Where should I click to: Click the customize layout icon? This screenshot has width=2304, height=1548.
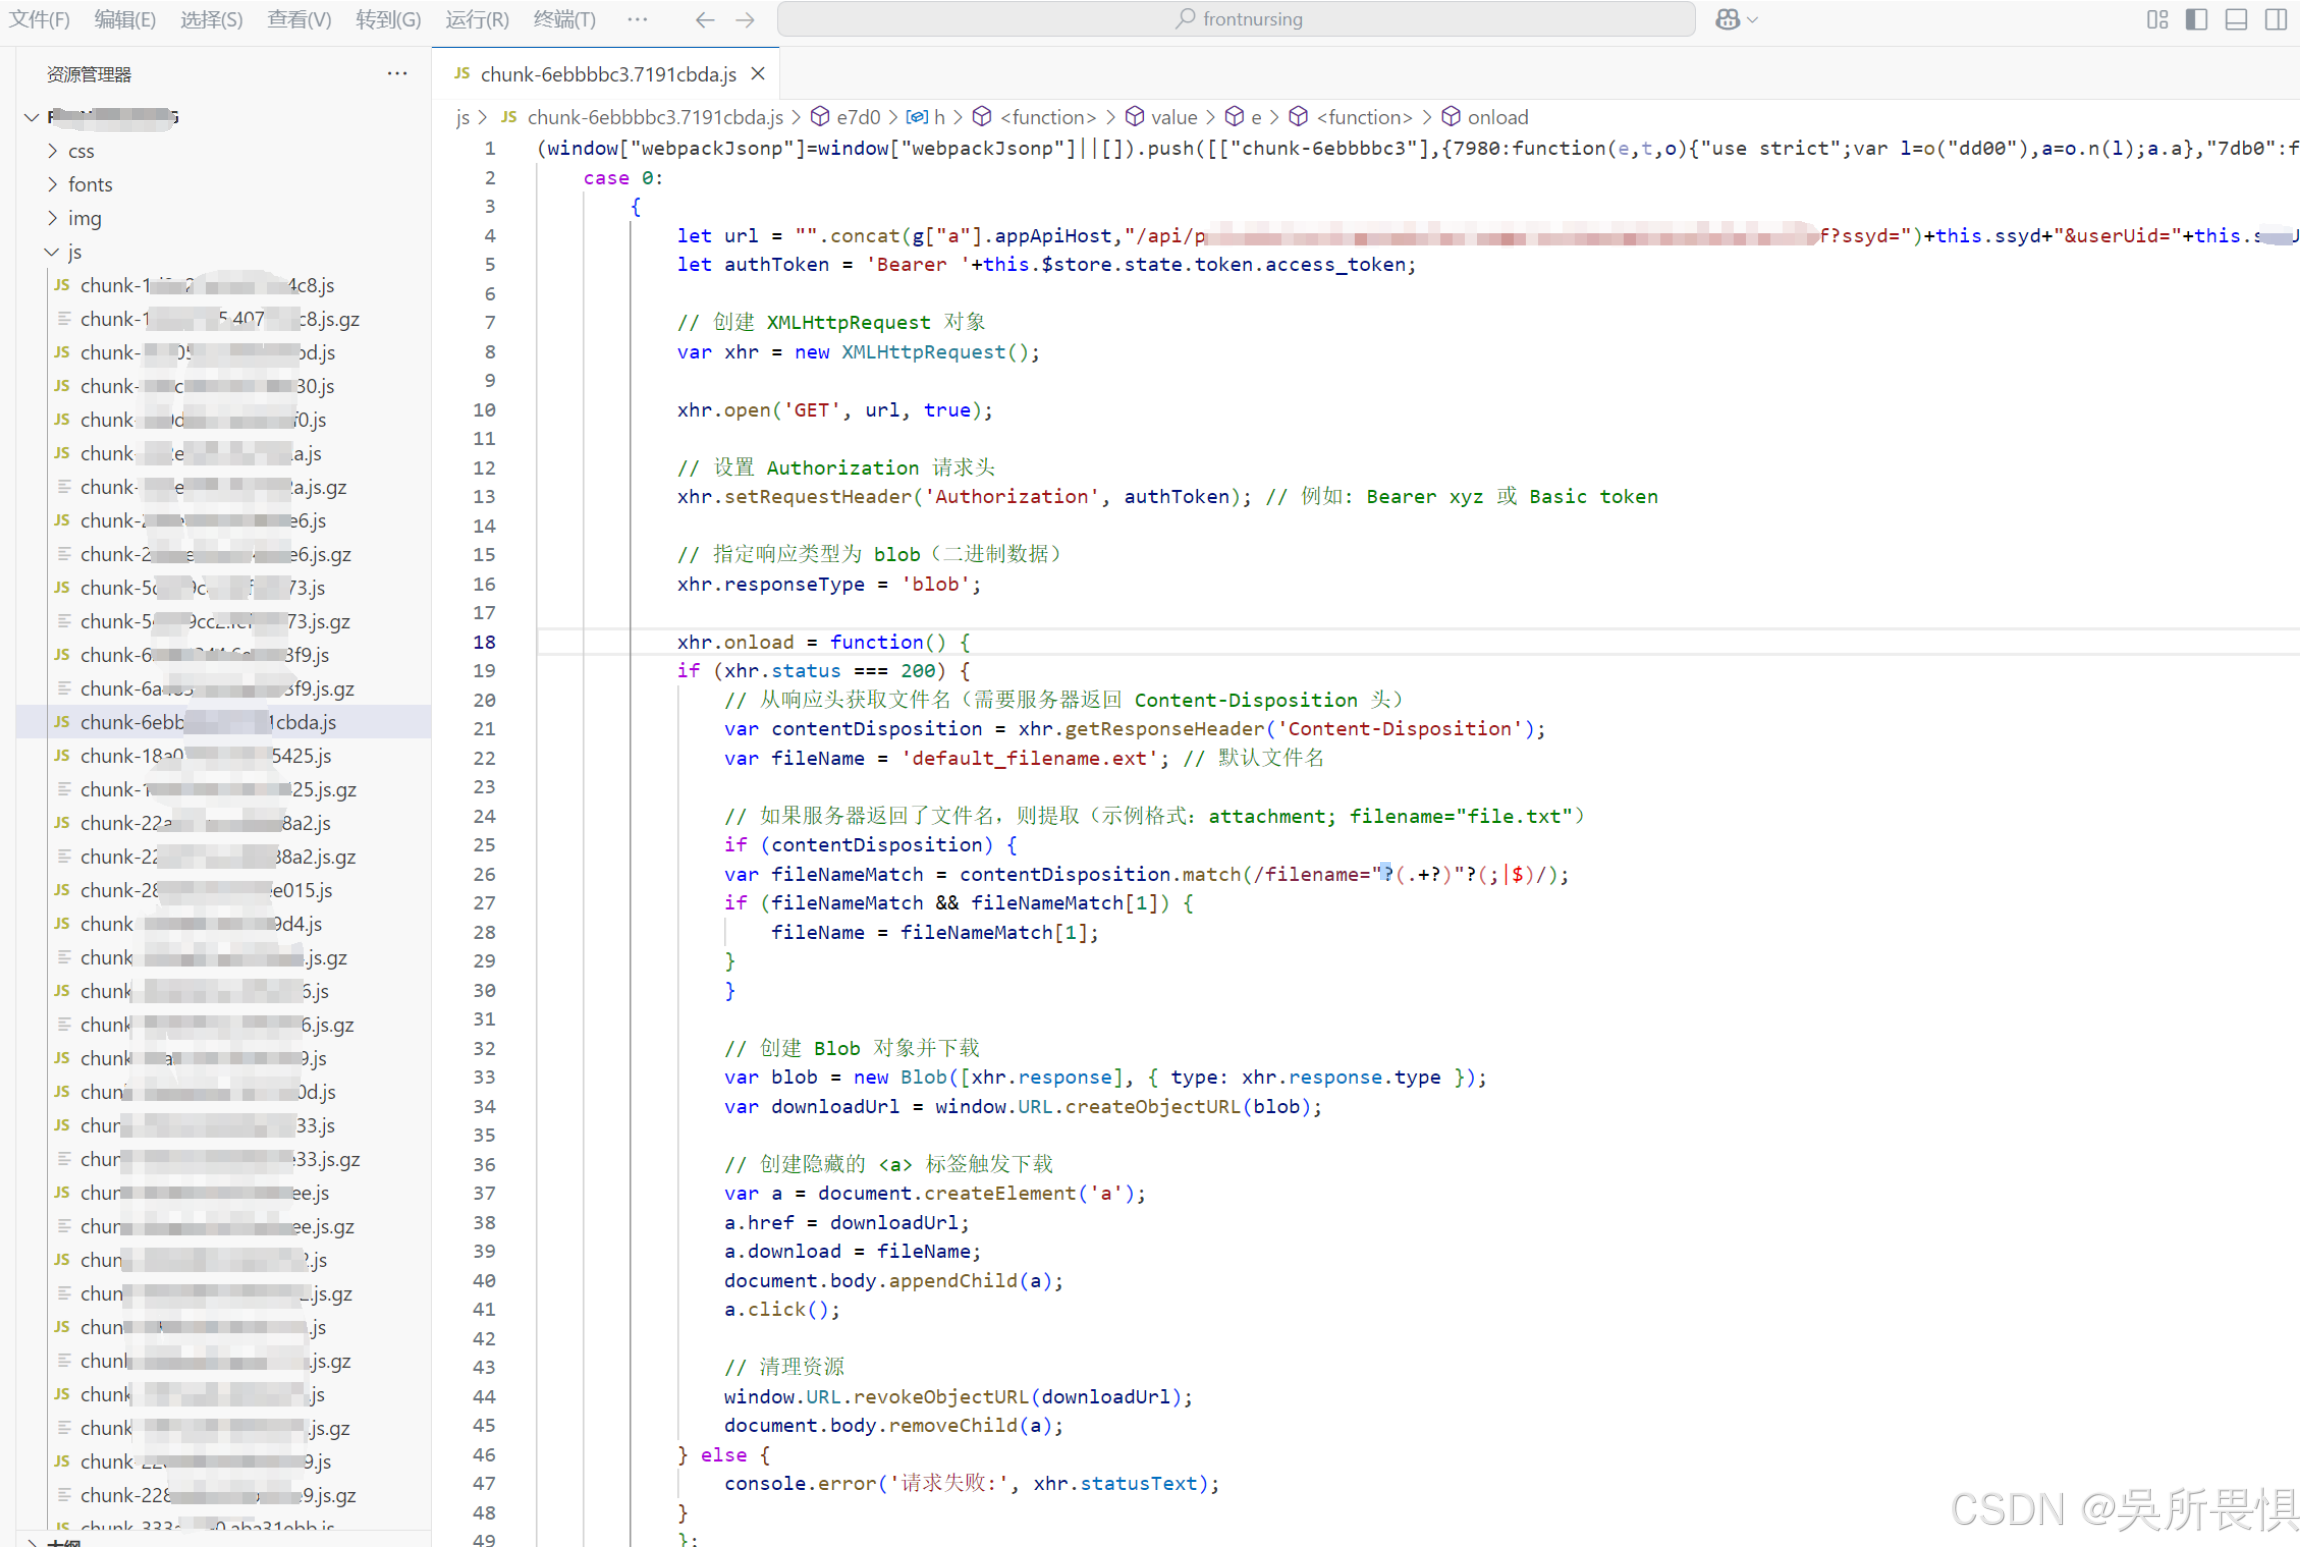point(2158,19)
